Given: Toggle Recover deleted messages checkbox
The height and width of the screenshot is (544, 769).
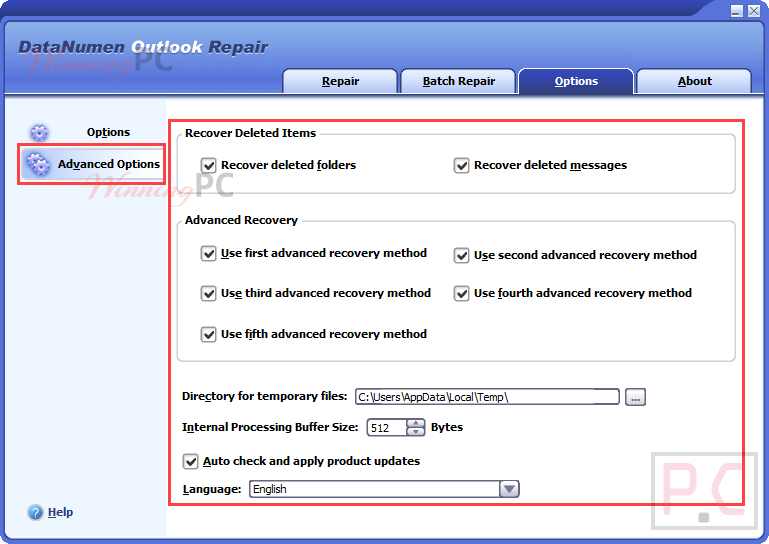Looking at the screenshot, I should click(461, 165).
